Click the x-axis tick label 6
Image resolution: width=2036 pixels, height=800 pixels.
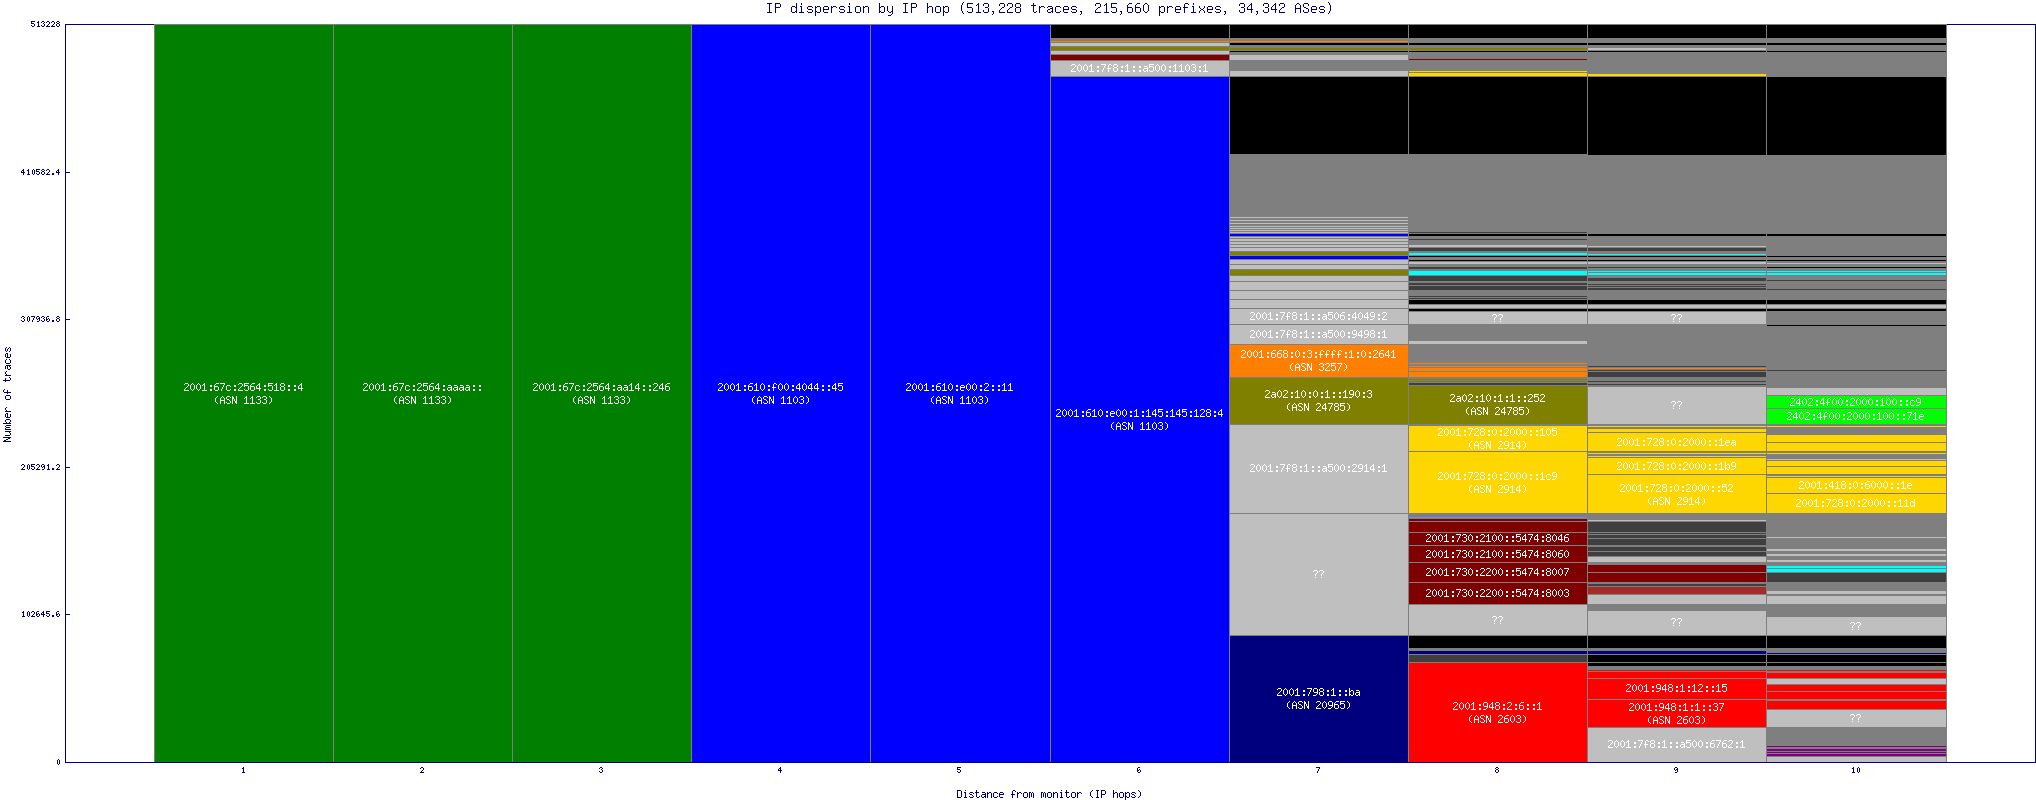point(1139,770)
